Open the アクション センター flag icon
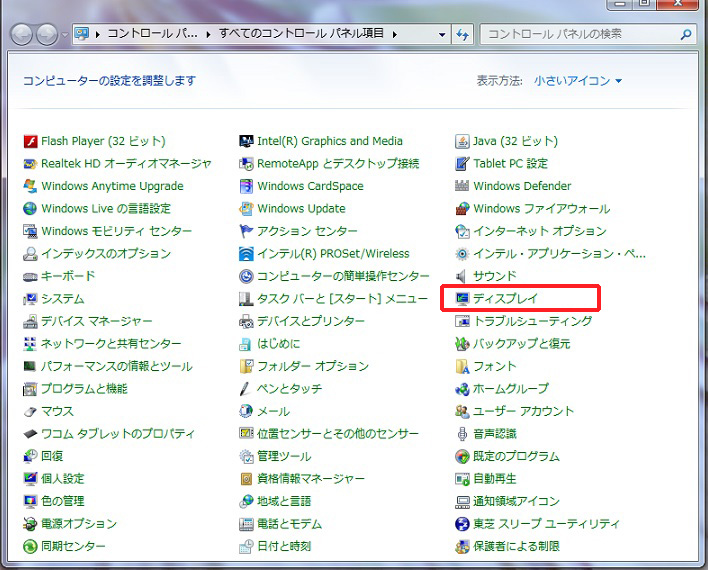The width and height of the screenshot is (708, 570). click(246, 231)
